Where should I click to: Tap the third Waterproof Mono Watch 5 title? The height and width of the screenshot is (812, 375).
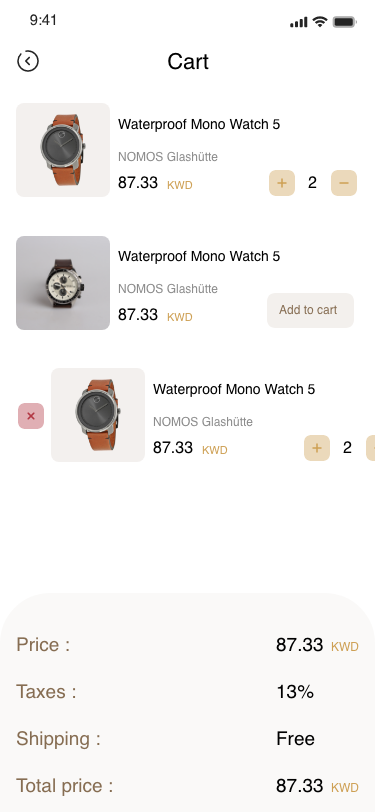click(234, 389)
